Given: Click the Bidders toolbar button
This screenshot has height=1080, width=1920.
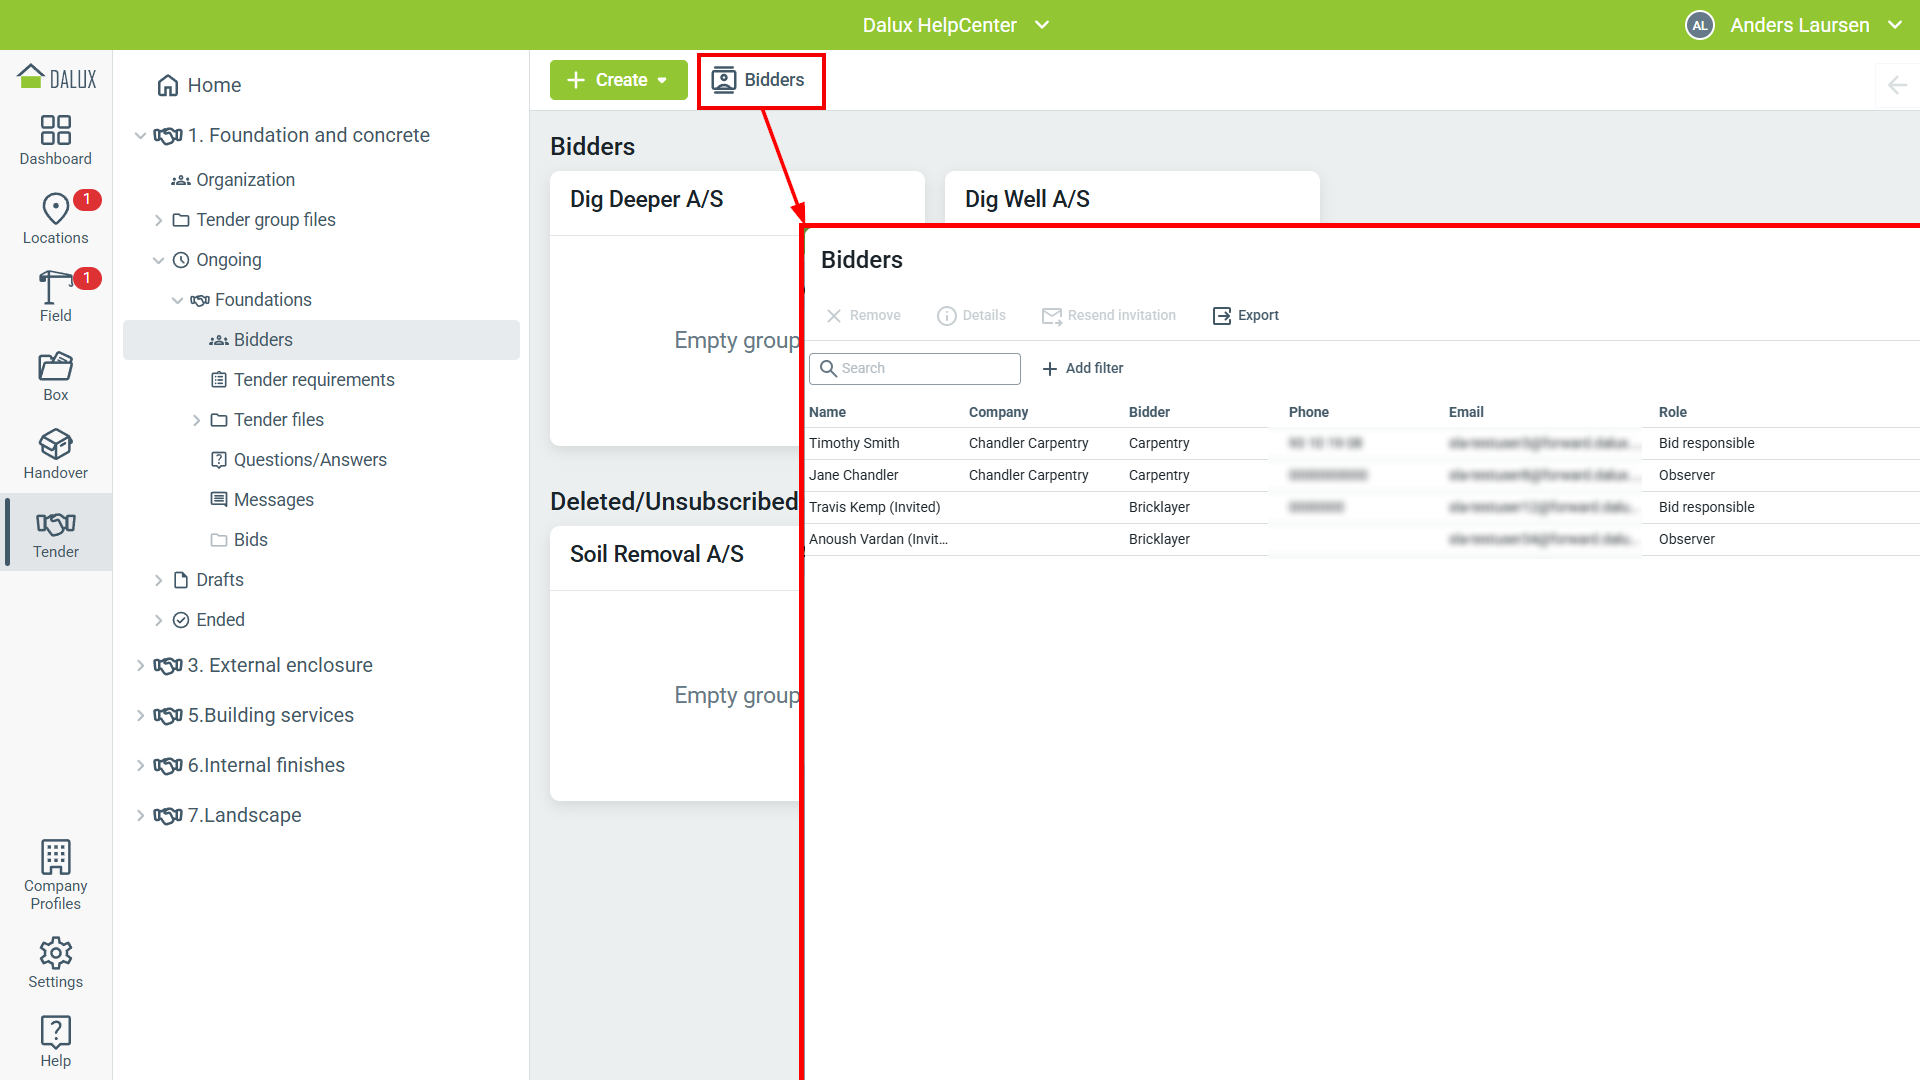Looking at the screenshot, I should pos(760,80).
